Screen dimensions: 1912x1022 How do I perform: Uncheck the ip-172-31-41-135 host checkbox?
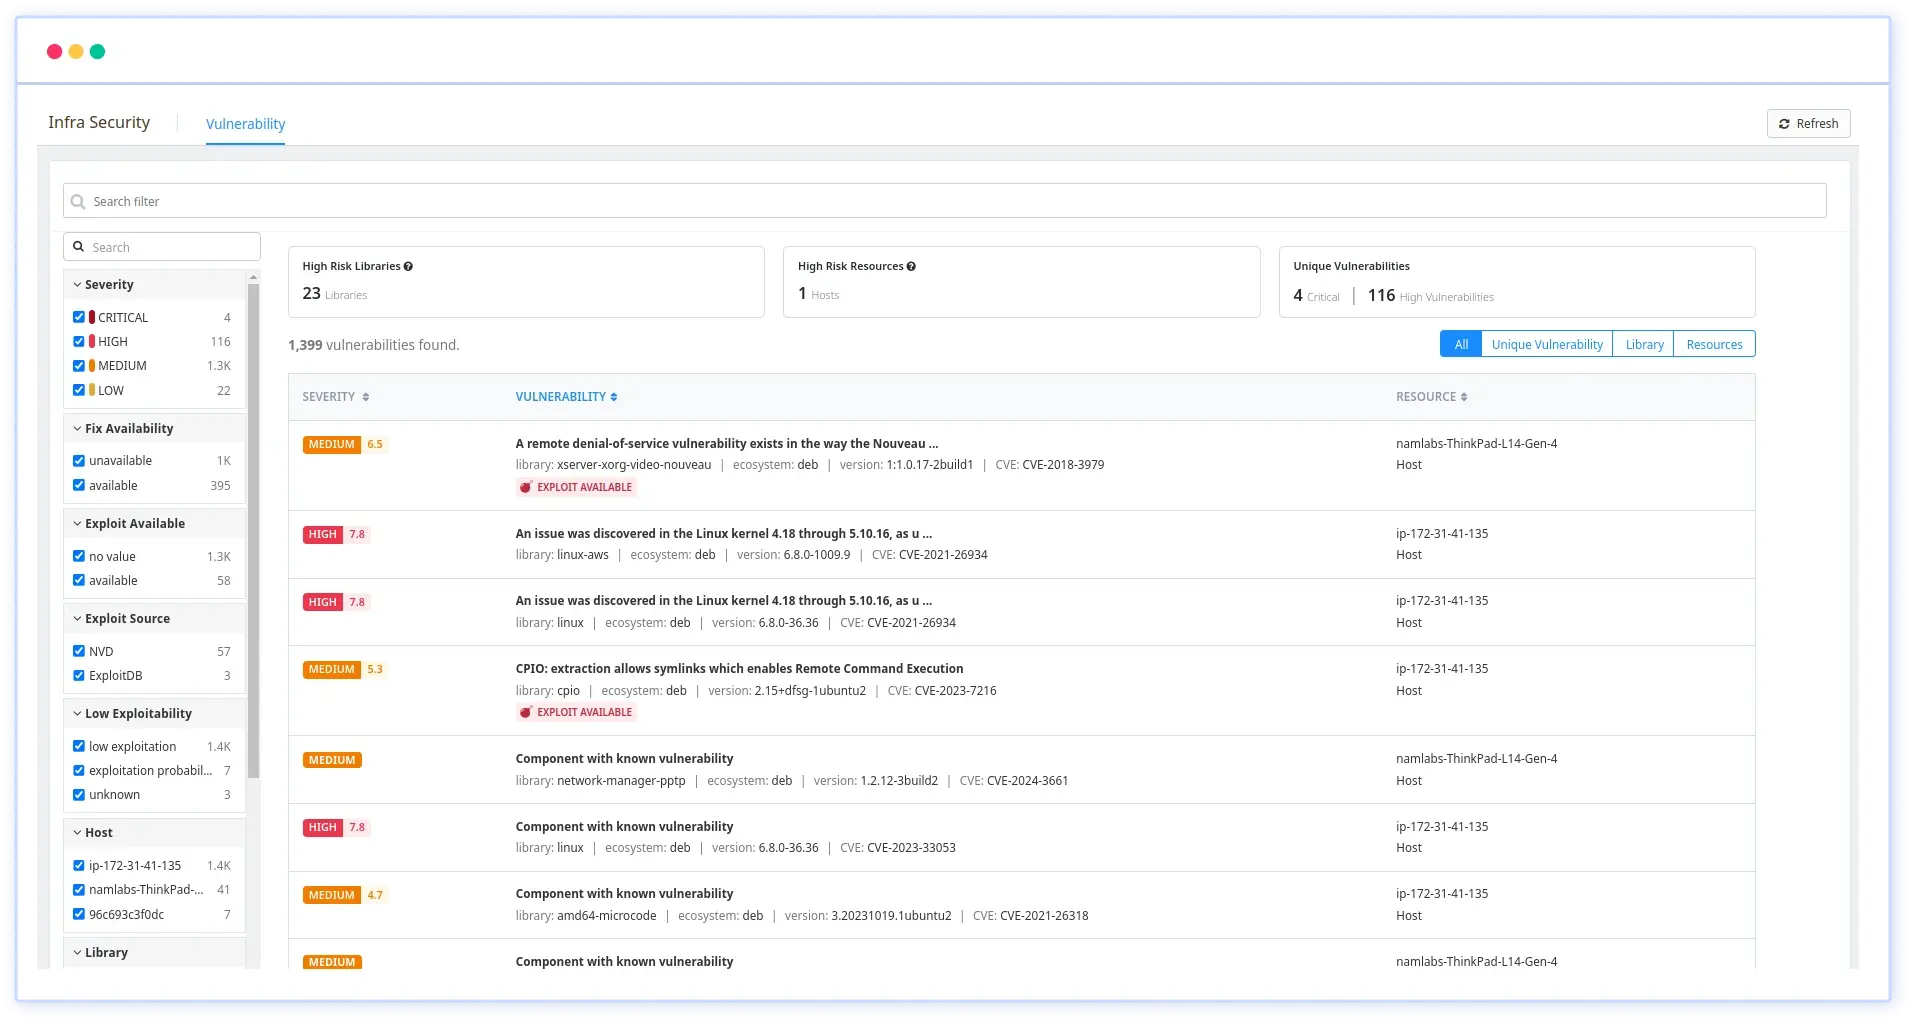click(79, 866)
